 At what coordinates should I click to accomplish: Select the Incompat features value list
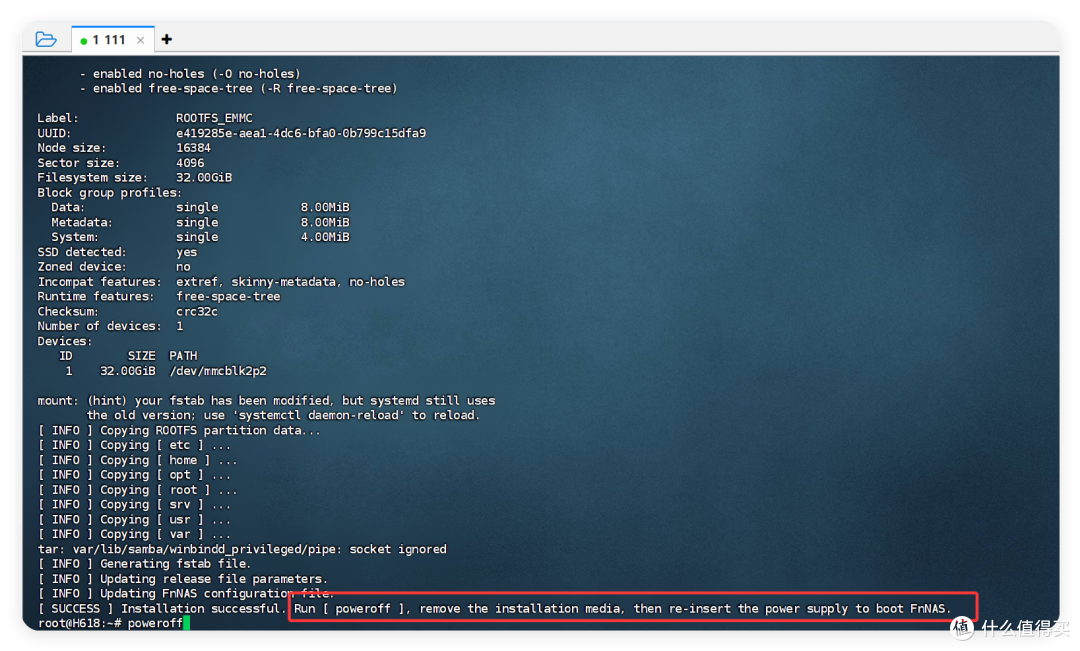pyautogui.click(x=290, y=282)
